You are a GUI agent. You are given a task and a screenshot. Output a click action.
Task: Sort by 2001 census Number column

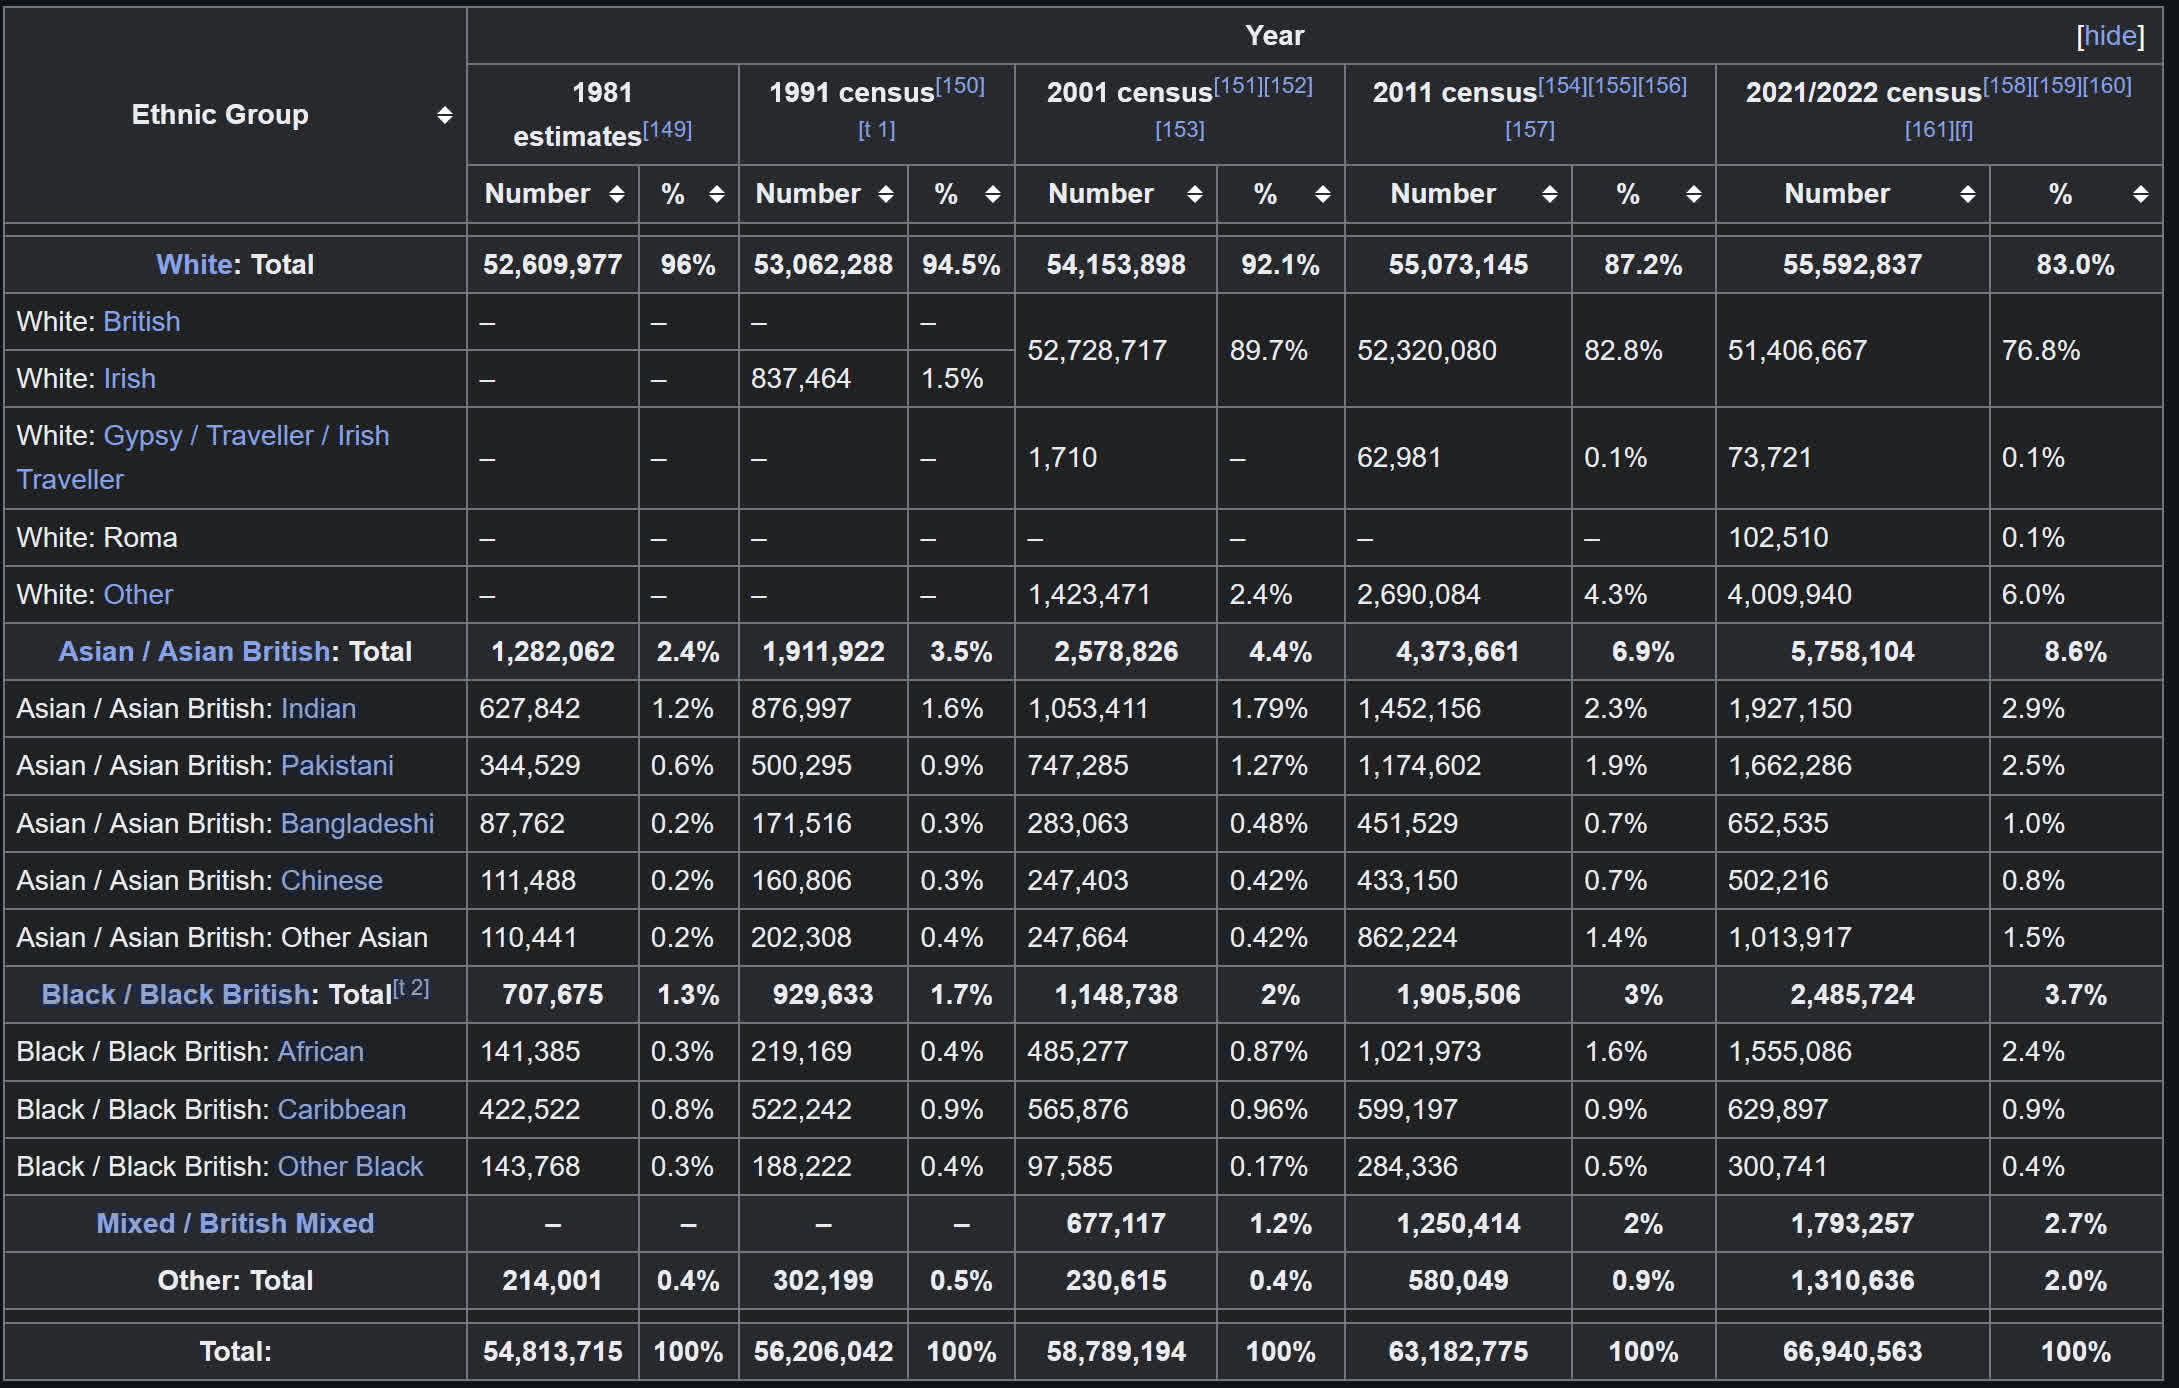tap(1194, 194)
